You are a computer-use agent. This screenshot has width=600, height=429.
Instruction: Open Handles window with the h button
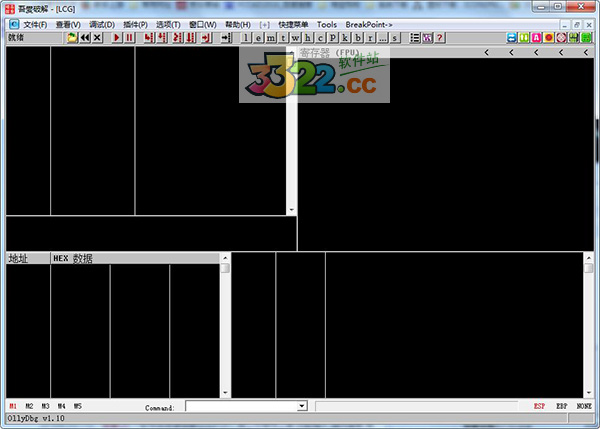pyautogui.click(x=308, y=38)
